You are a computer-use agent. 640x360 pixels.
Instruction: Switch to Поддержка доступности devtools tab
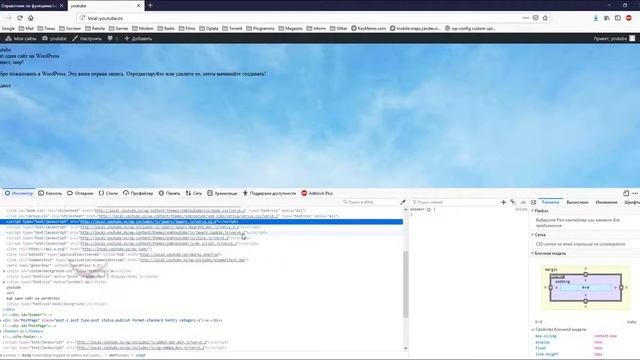pyautogui.click(x=269, y=193)
